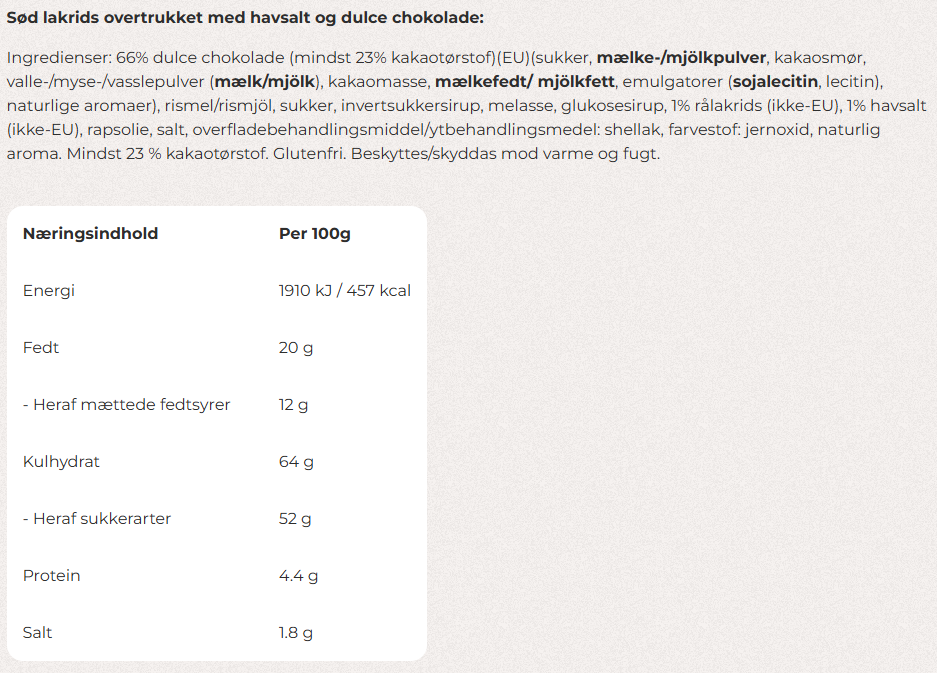Screen dimensions: 937x673
Task: Click the bold word "mælke-/mjölkpulver"
Action: pos(681,57)
